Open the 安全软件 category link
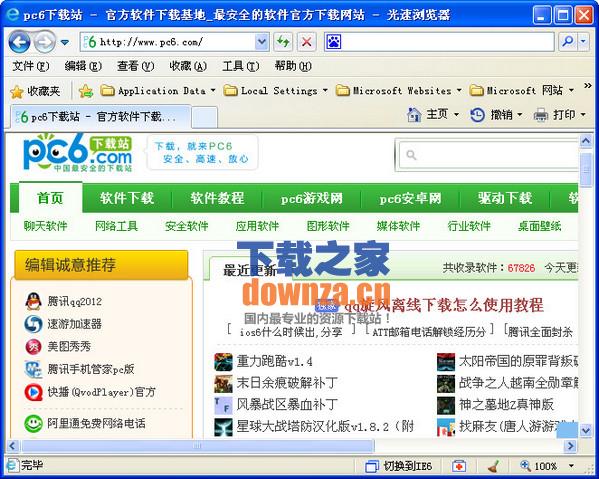This screenshot has height=479, width=599. pos(187,226)
